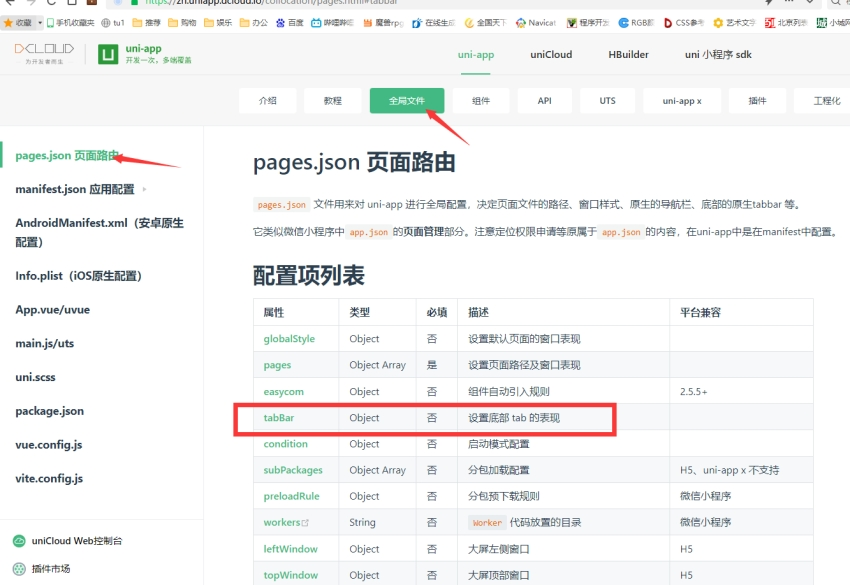Open the 插件市场 link
850x585 pixels.
(x=51, y=569)
